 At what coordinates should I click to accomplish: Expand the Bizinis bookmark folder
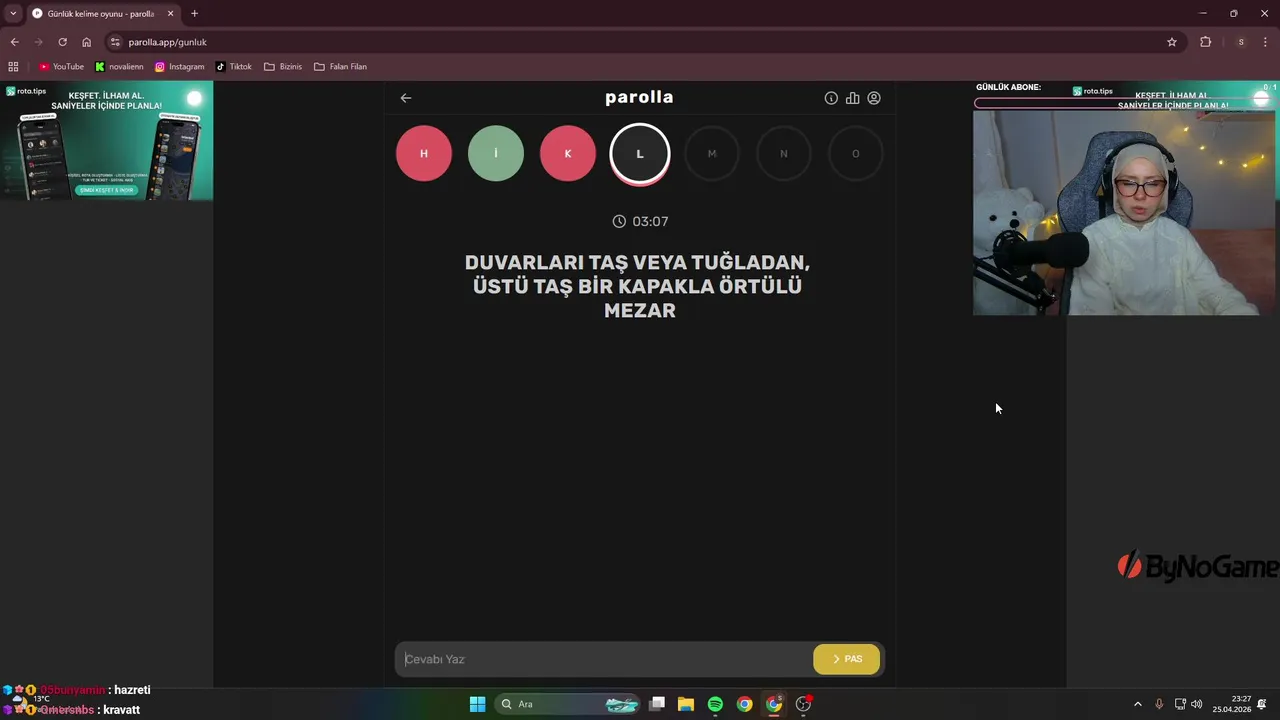tap(283, 67)
